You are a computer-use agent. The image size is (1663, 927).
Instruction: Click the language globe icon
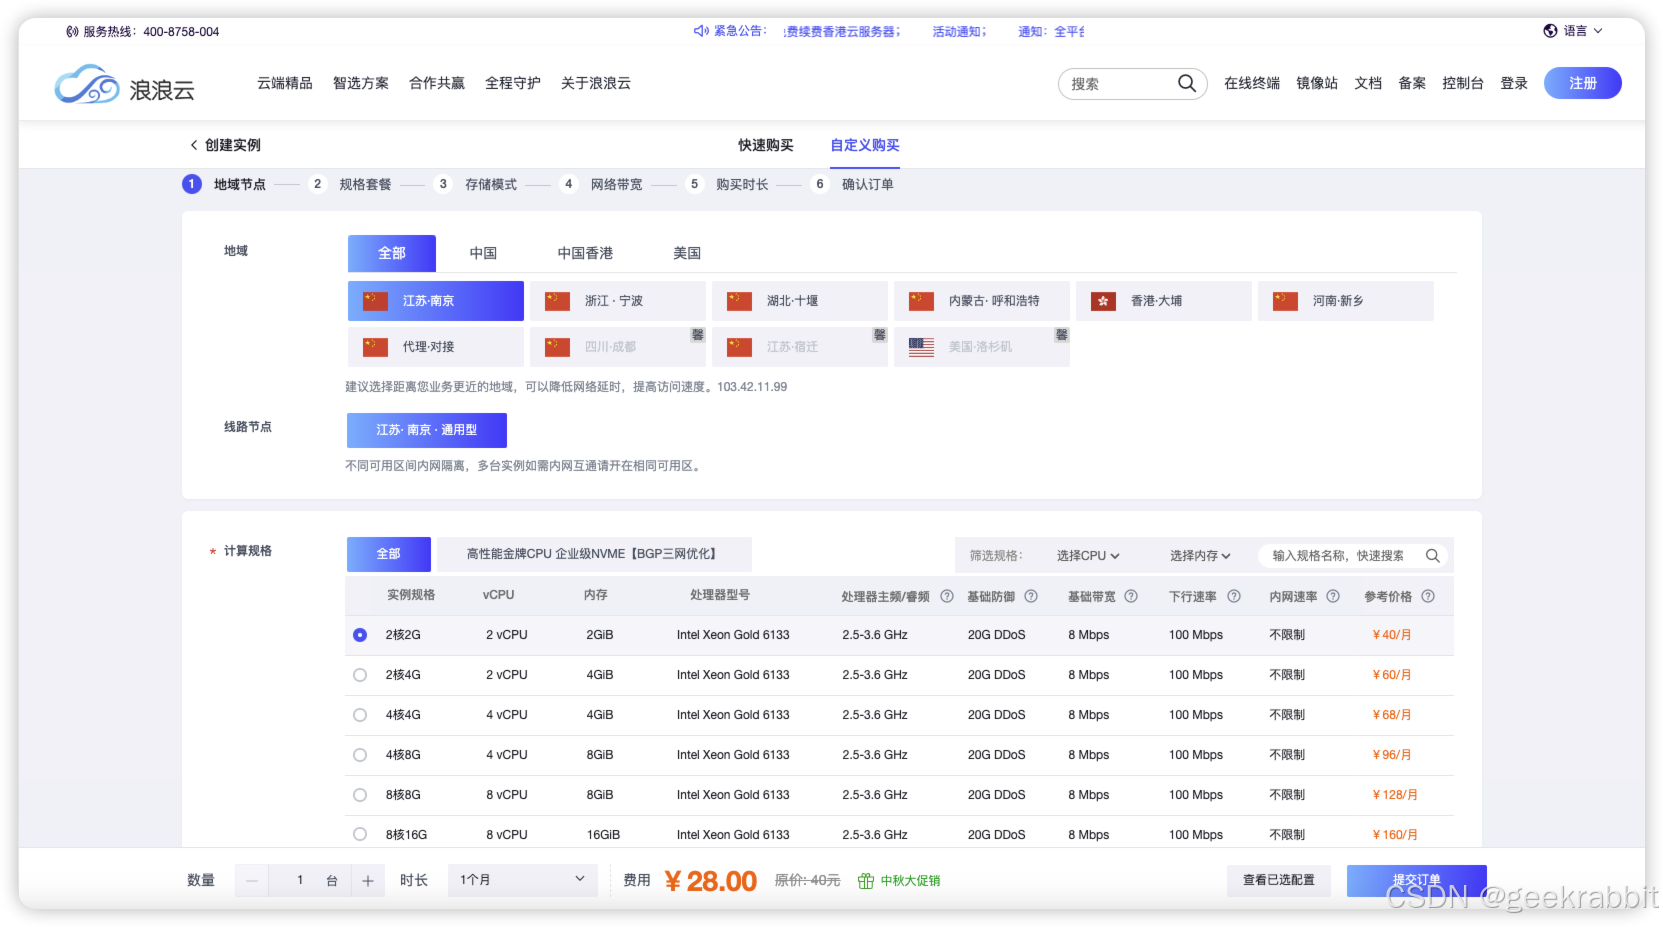(1549, 31)
